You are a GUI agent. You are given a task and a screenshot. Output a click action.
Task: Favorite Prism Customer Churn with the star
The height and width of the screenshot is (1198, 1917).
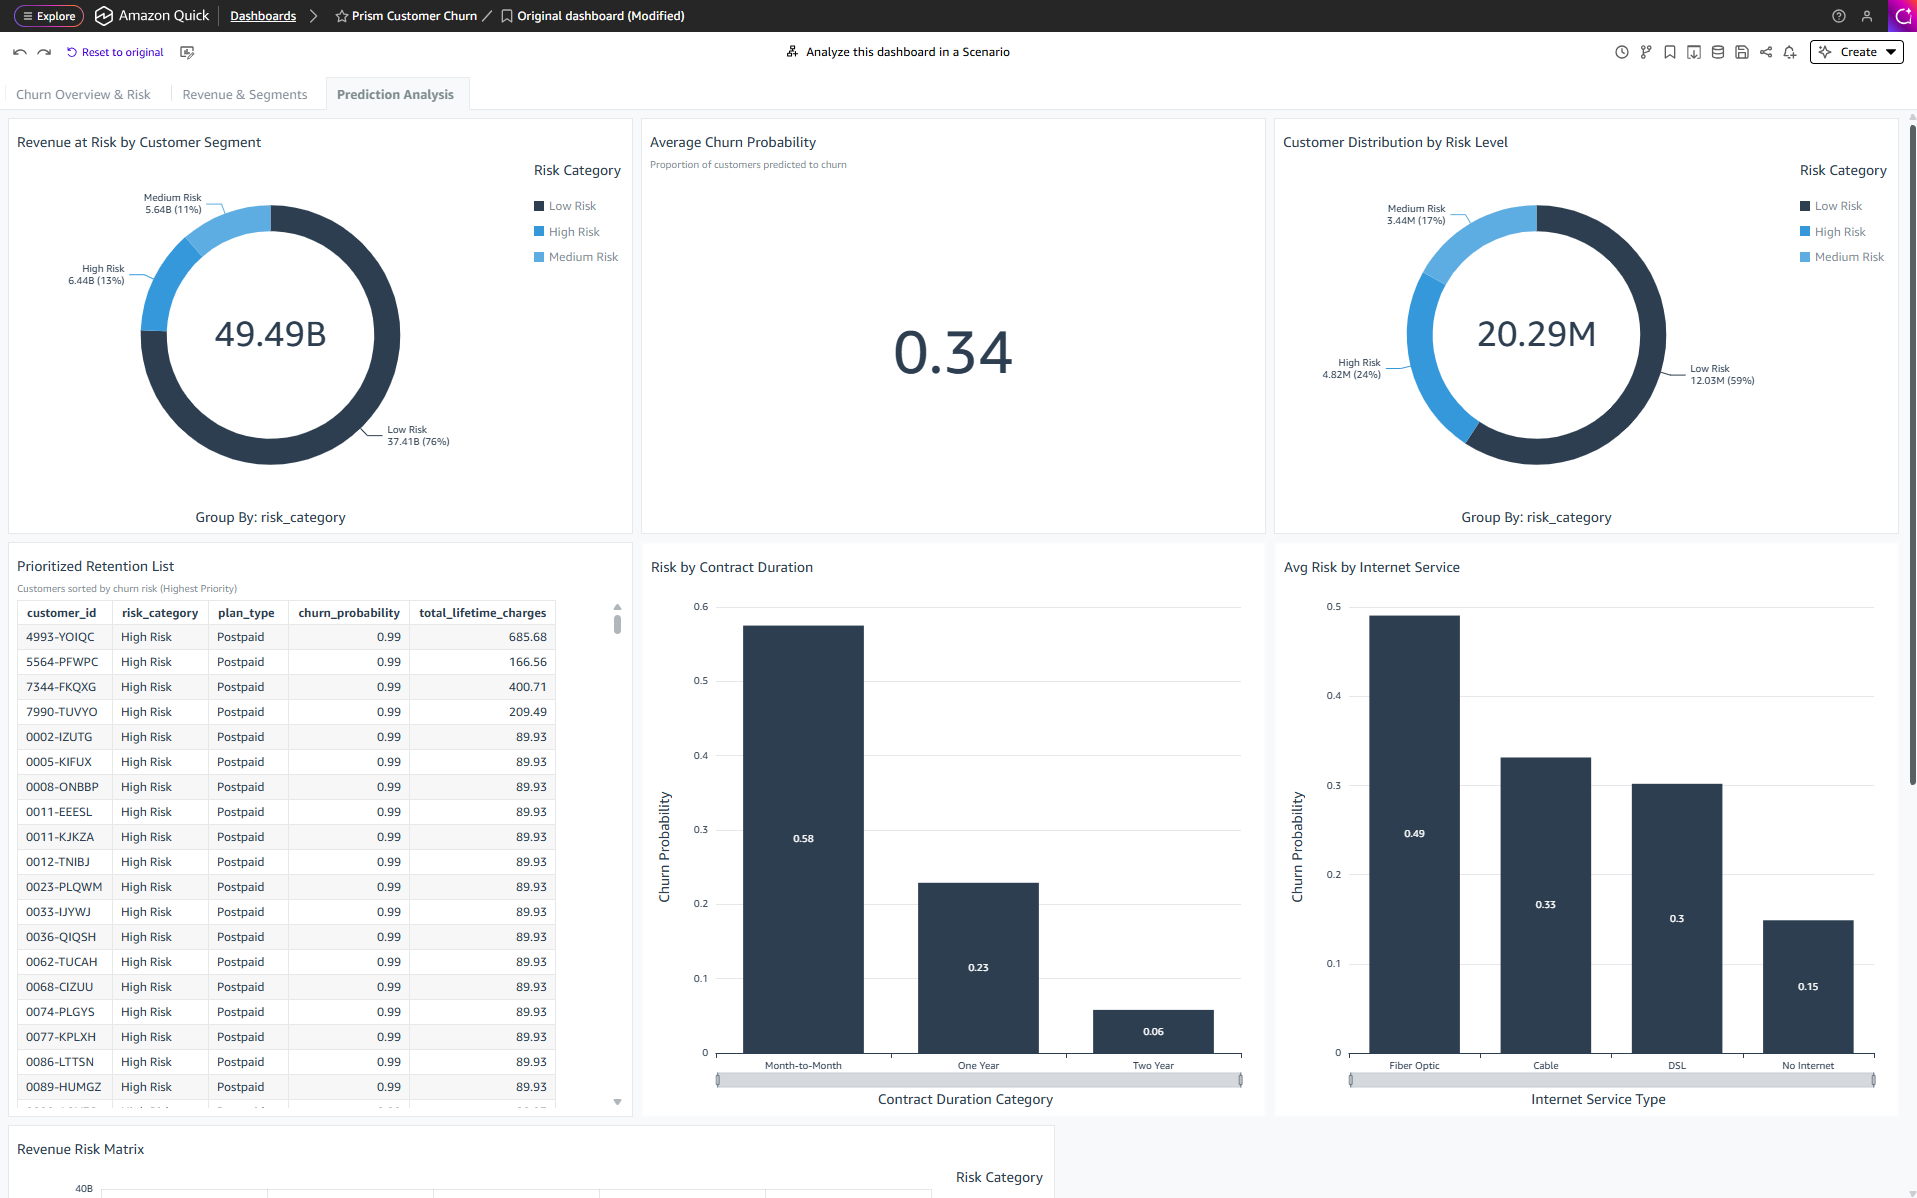coord(342,16)
